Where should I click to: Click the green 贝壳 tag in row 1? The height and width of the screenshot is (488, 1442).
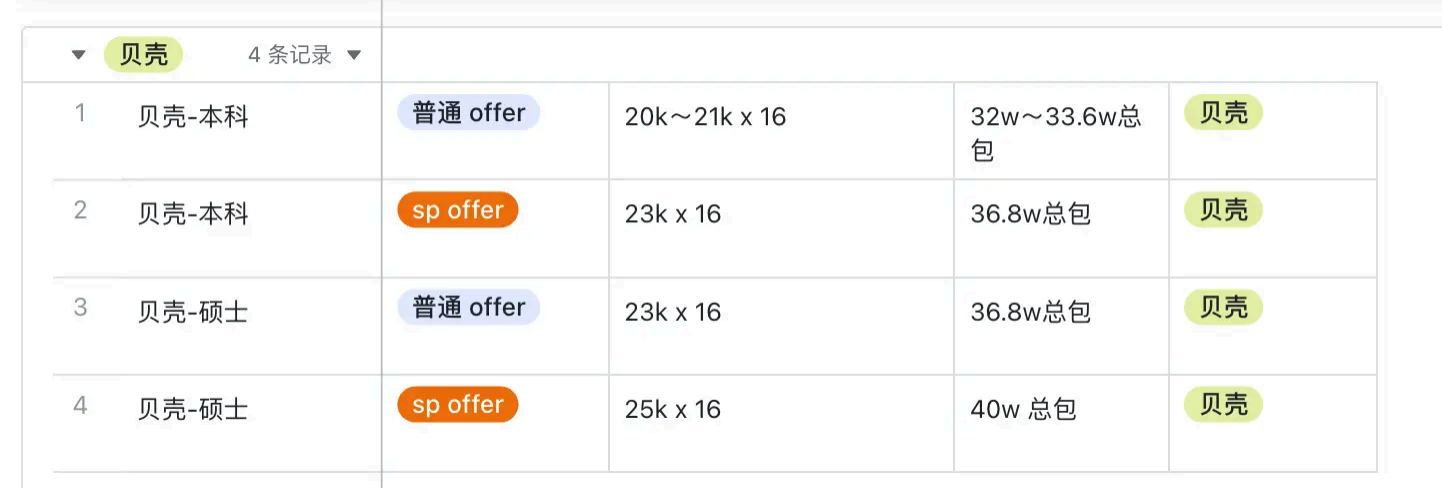pyautogui.click(x=1223, y=113)
